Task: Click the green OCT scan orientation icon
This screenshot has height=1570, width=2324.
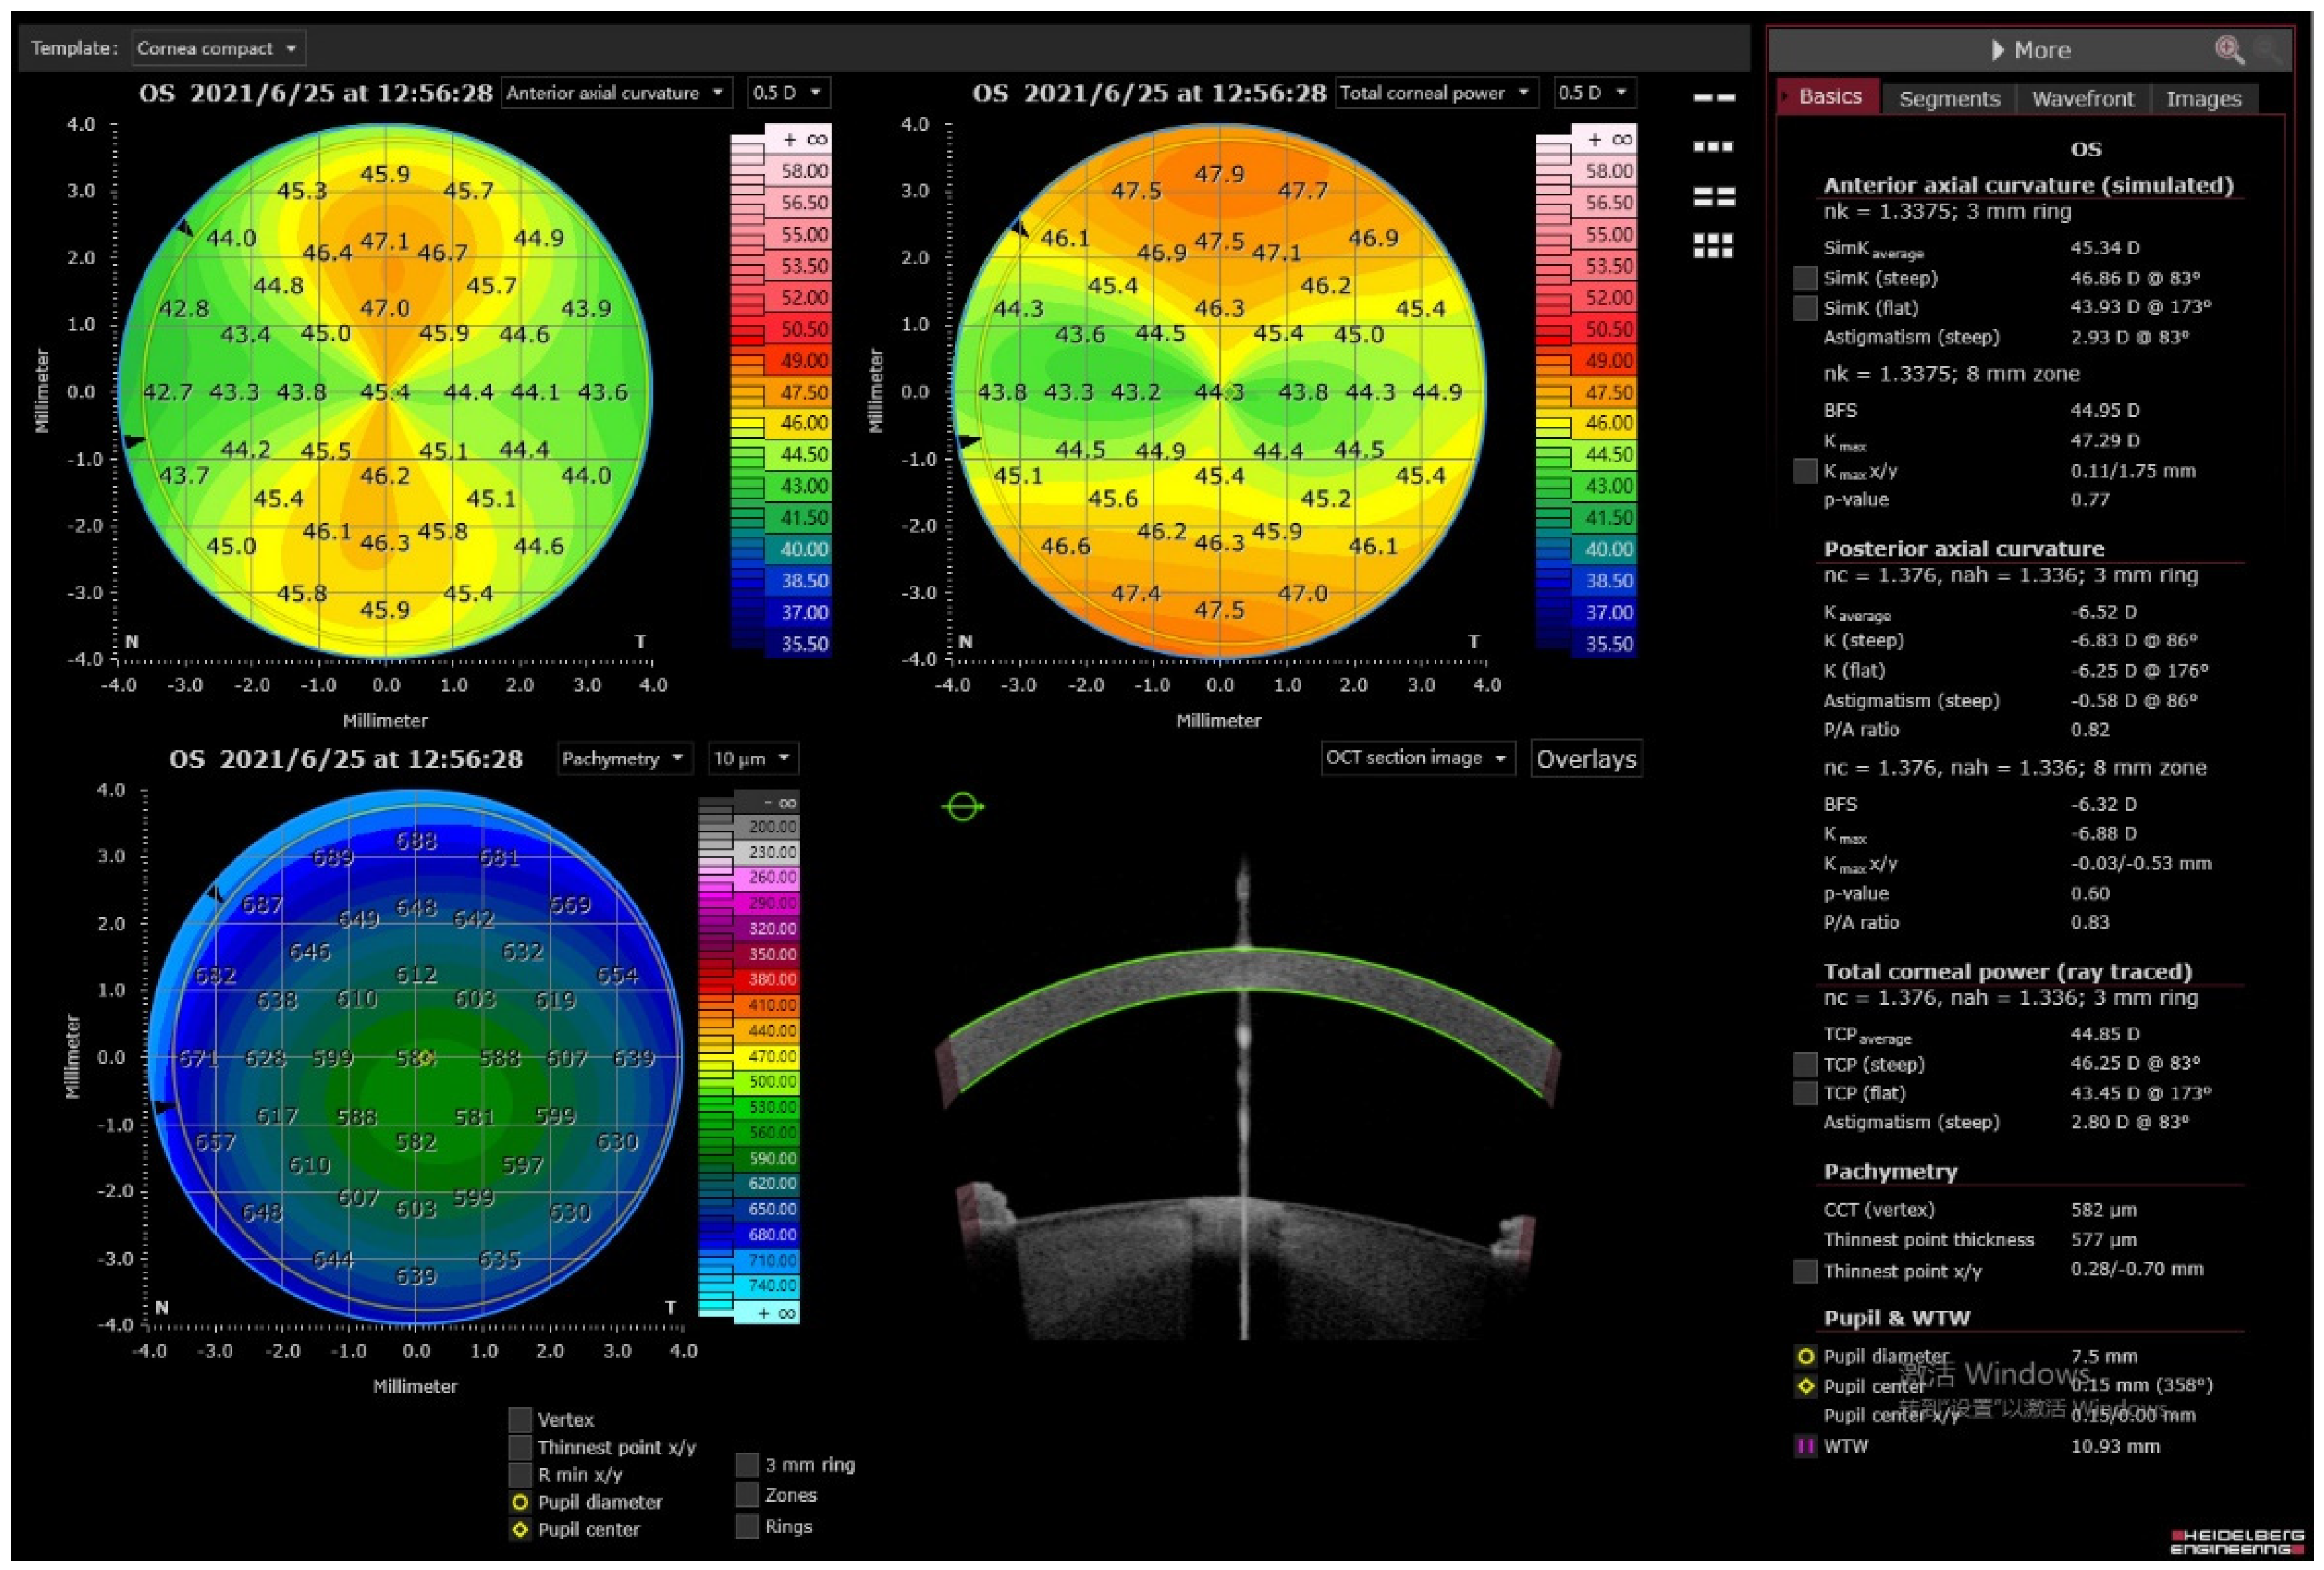Action: coord(963,806)
